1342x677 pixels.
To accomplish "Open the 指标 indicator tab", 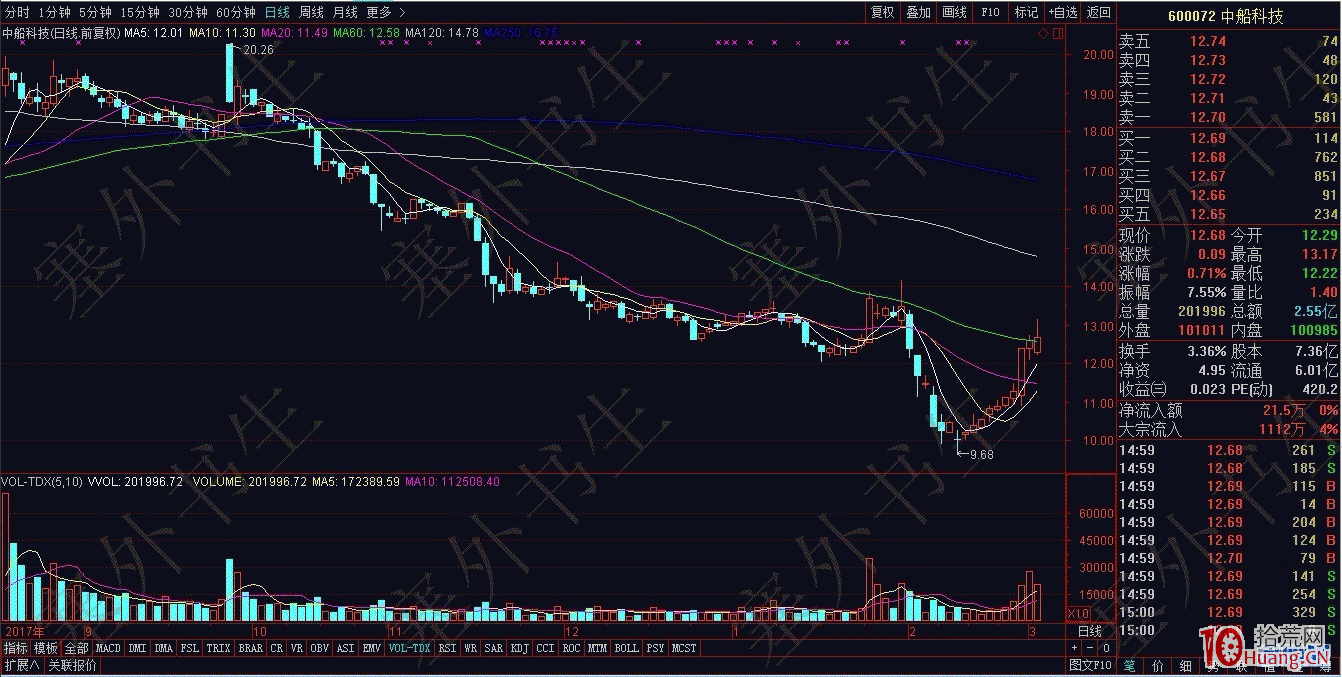I will pos(16,648).
